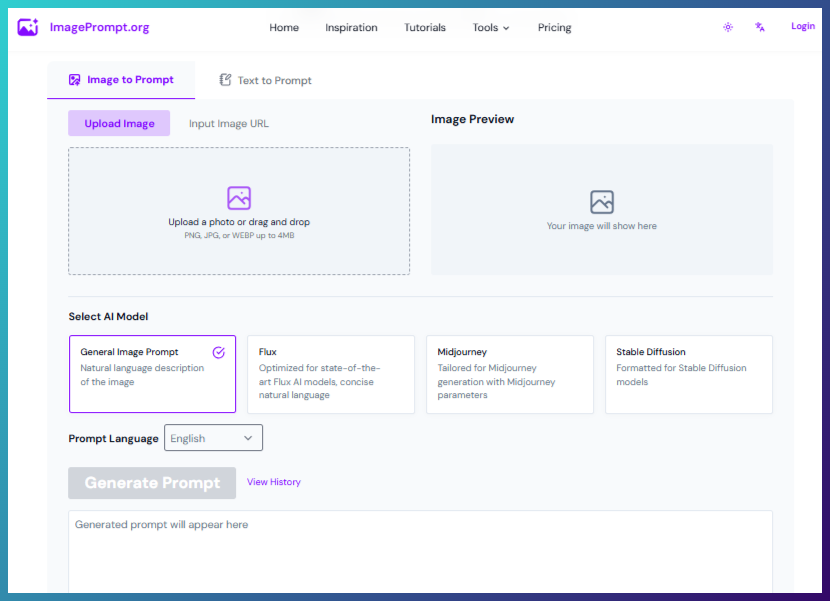Click the "PNG, JPG, or WEBP up to 4MB" text
Screen dimensions: 830x601
click(239, 235)
